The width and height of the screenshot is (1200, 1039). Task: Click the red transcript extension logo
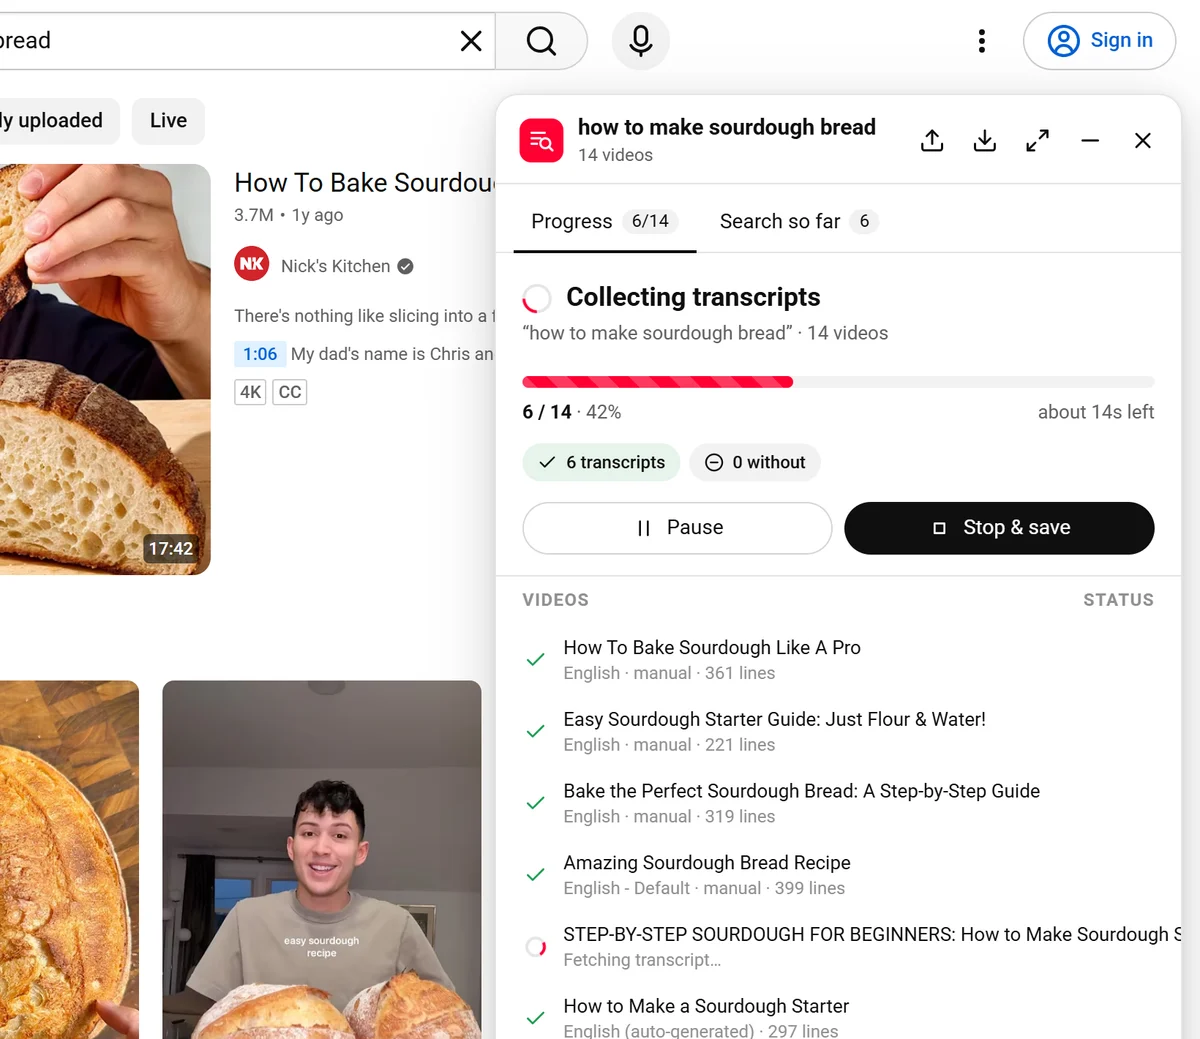coord(542,140)
